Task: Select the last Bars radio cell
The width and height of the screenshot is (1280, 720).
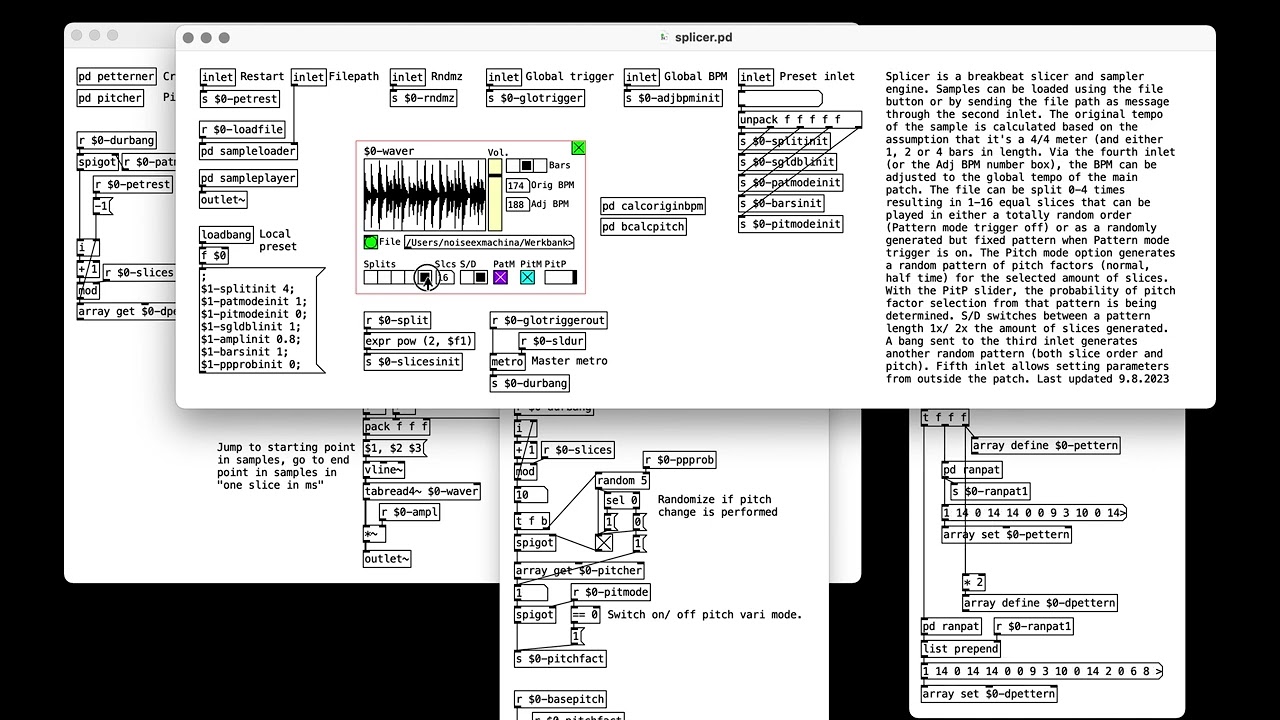Action: 540,165
